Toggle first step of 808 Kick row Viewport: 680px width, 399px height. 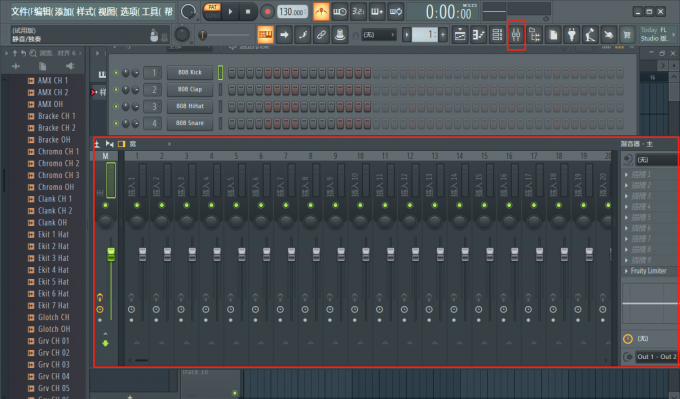click(232, 72)
